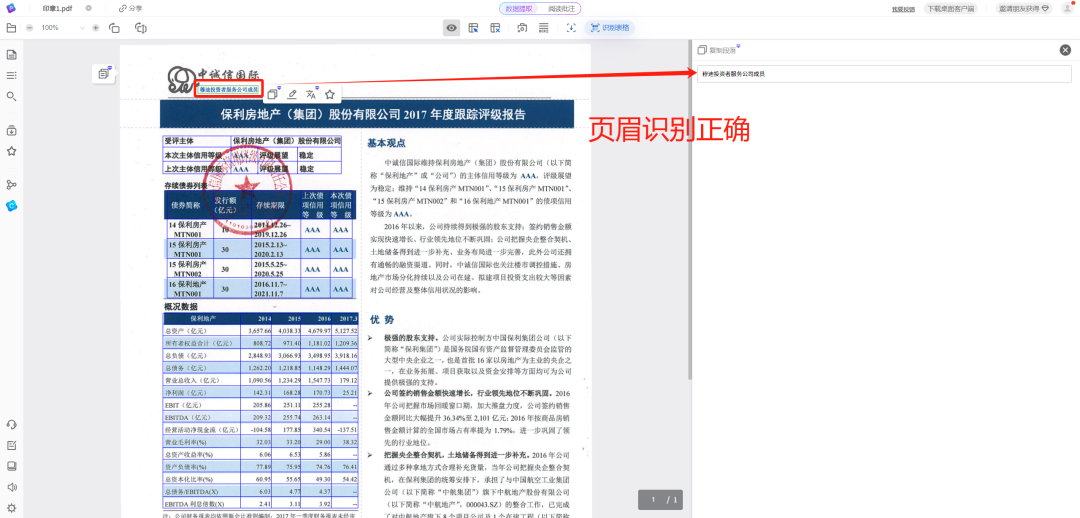Click the highlighted header text 穆迪投资者服务公司成员
The width and height of the screenshot is (1080, 518).
(228, 90)
